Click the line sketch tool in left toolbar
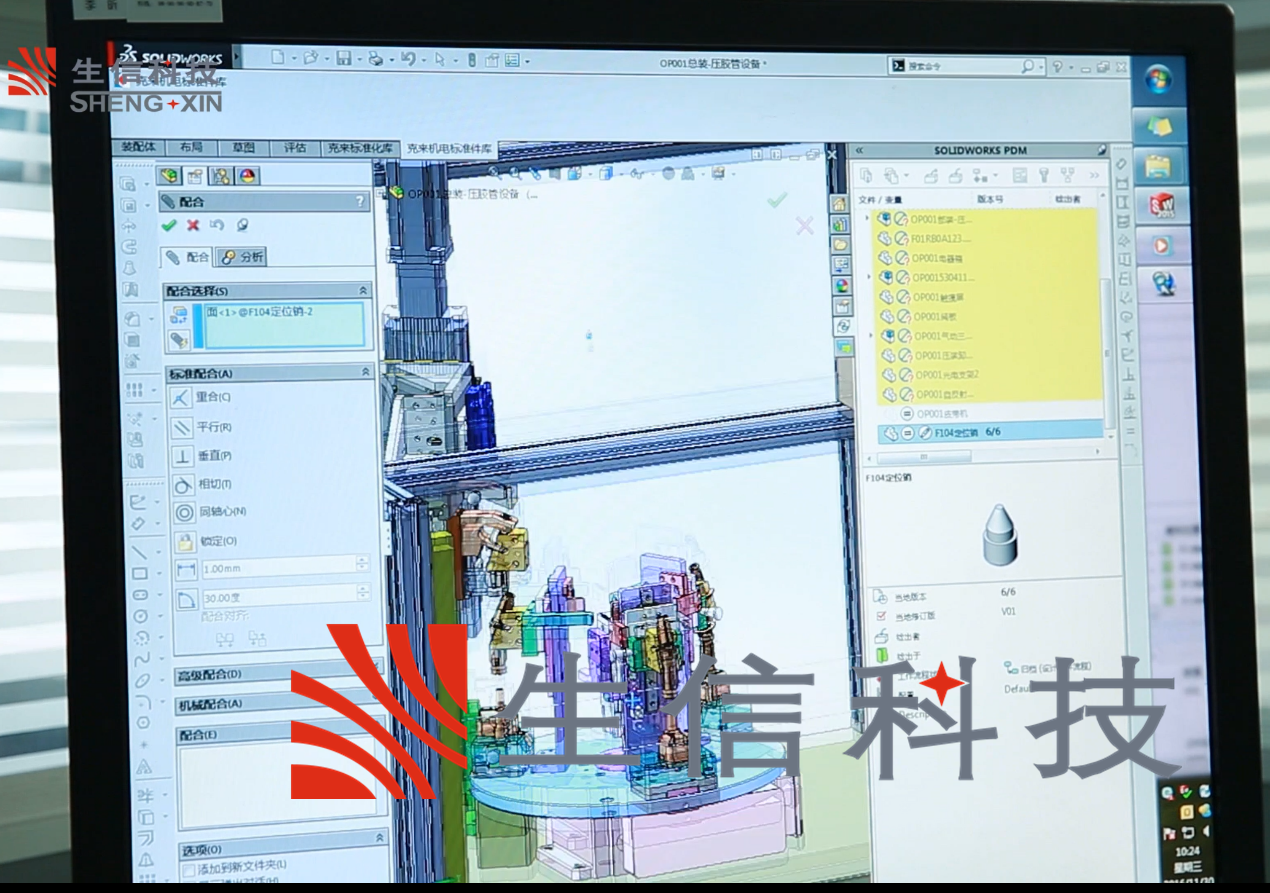This screenshot has height=893, width=1270. click(139, 551)
